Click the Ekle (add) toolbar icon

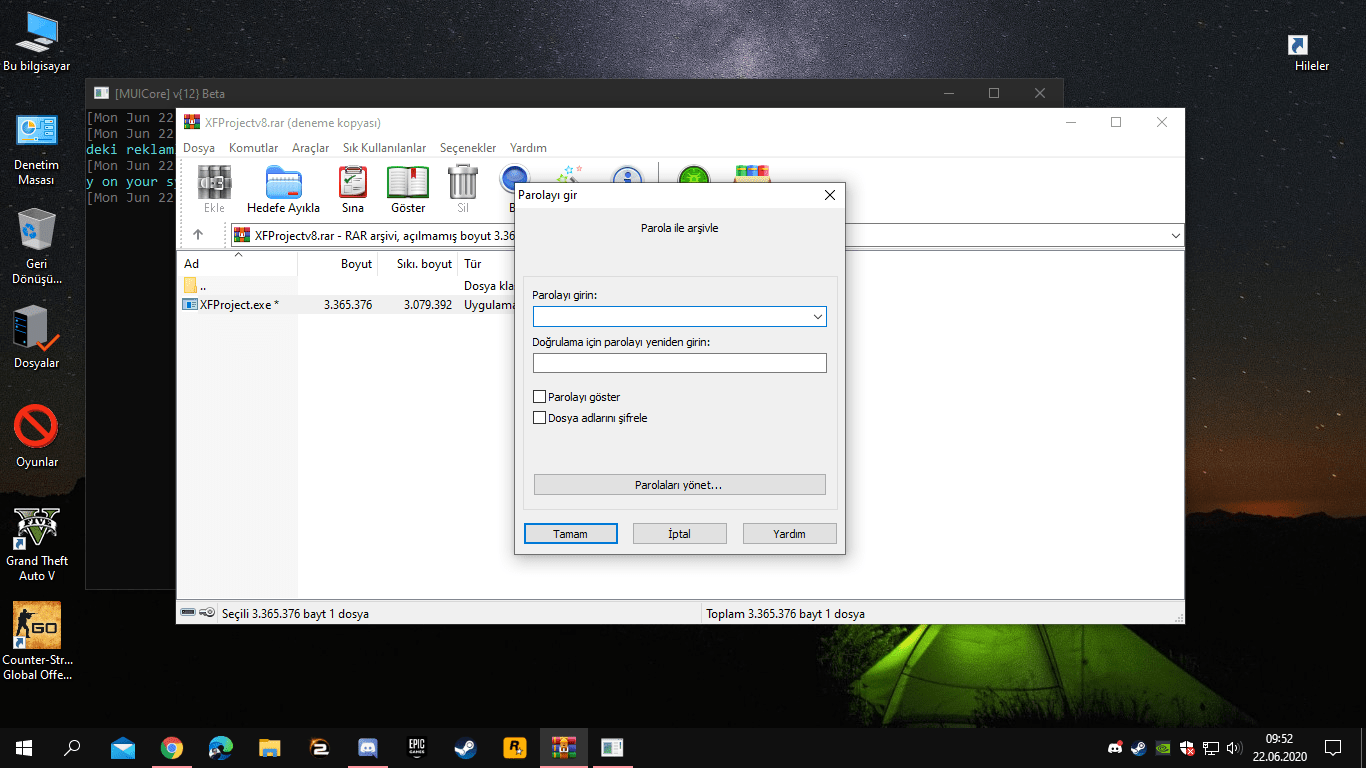click(214, 183)
